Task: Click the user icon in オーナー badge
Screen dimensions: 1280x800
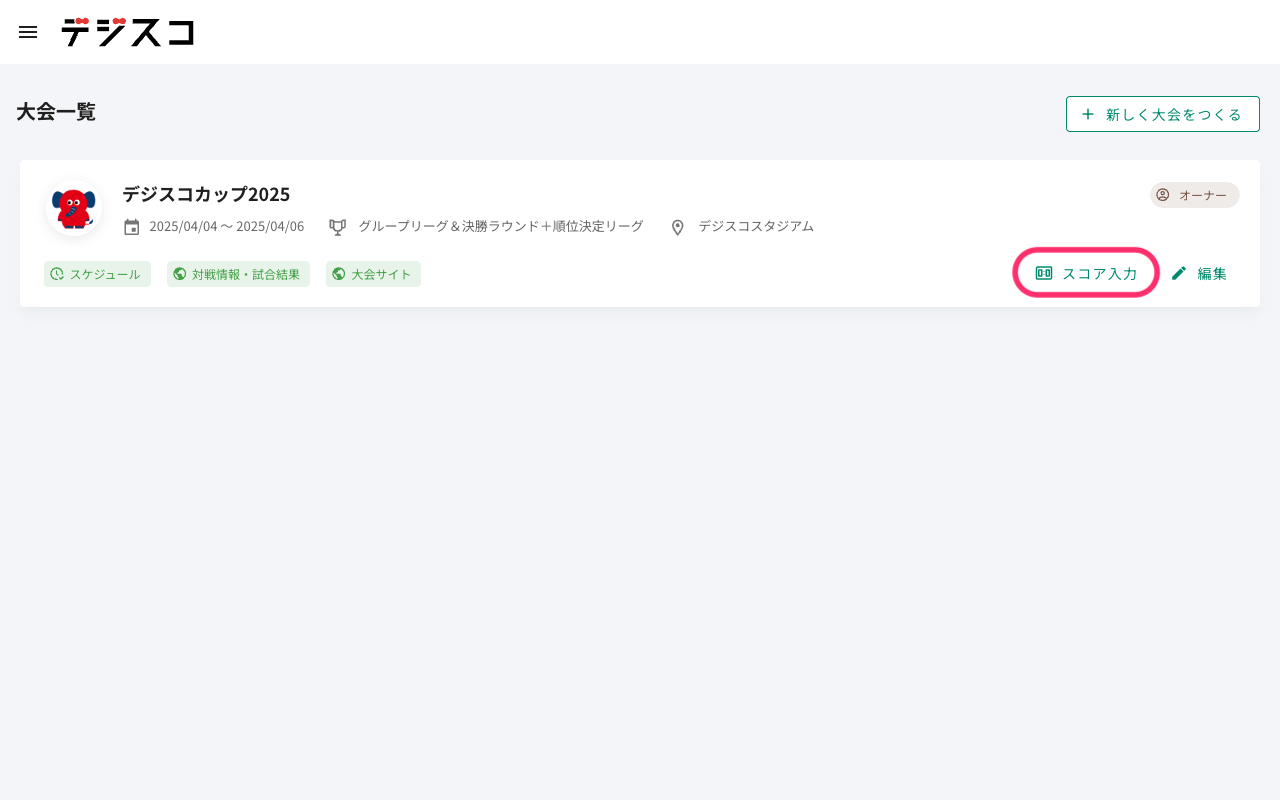Action: coord(1163,195)
